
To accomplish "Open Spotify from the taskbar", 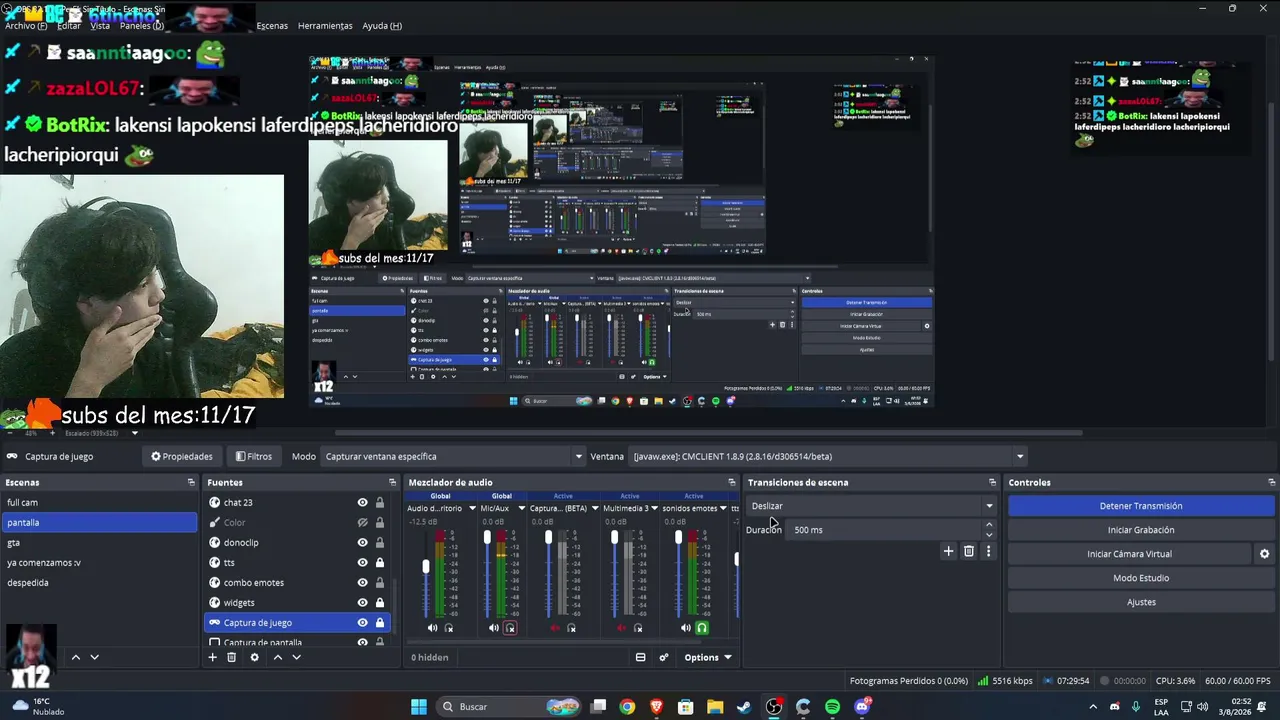I will point(832,707).
